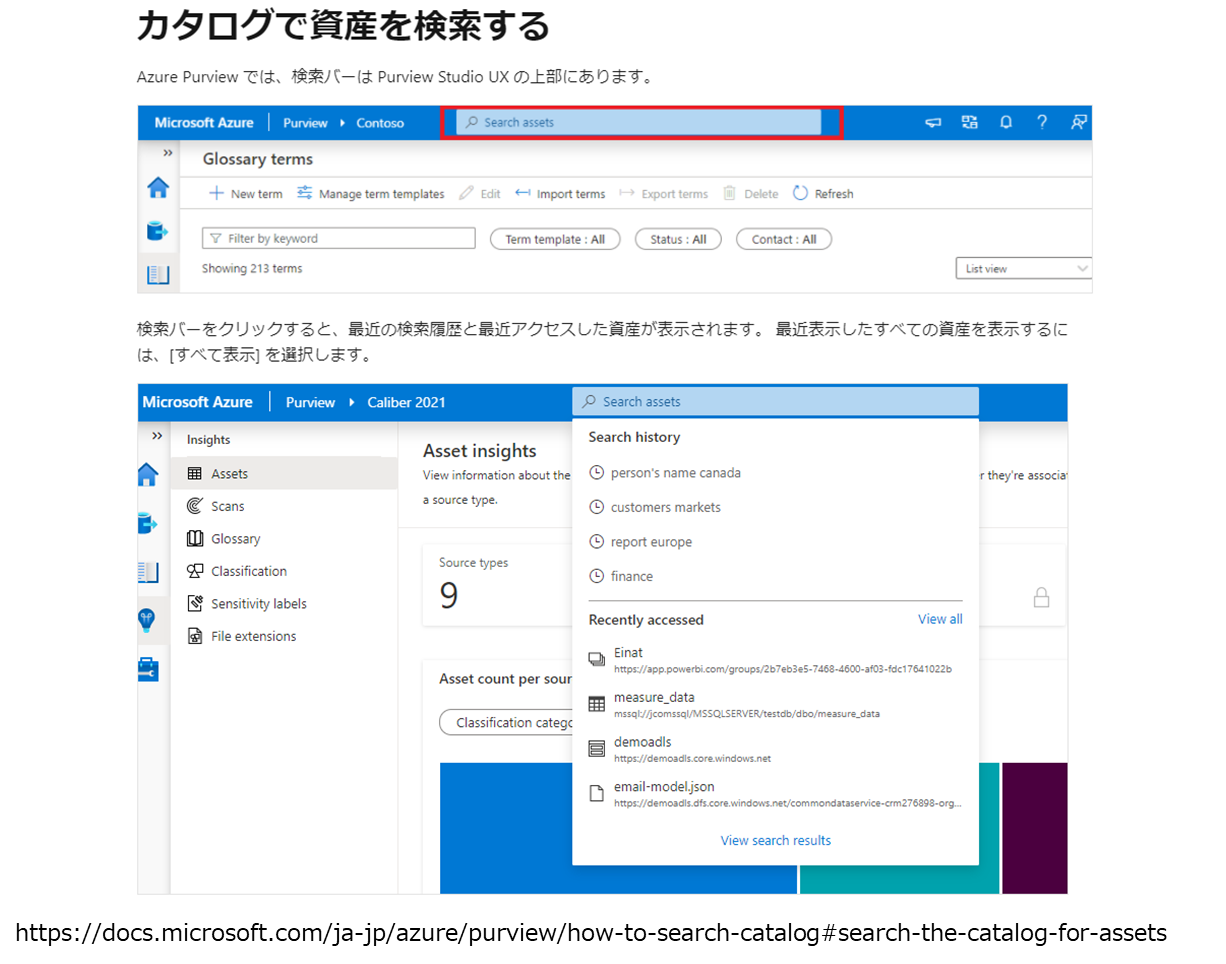Open the data sources icon below Home in Glossary terms screenshot
The height and width of the screenshot is (964, 1226).
(157, 232)
